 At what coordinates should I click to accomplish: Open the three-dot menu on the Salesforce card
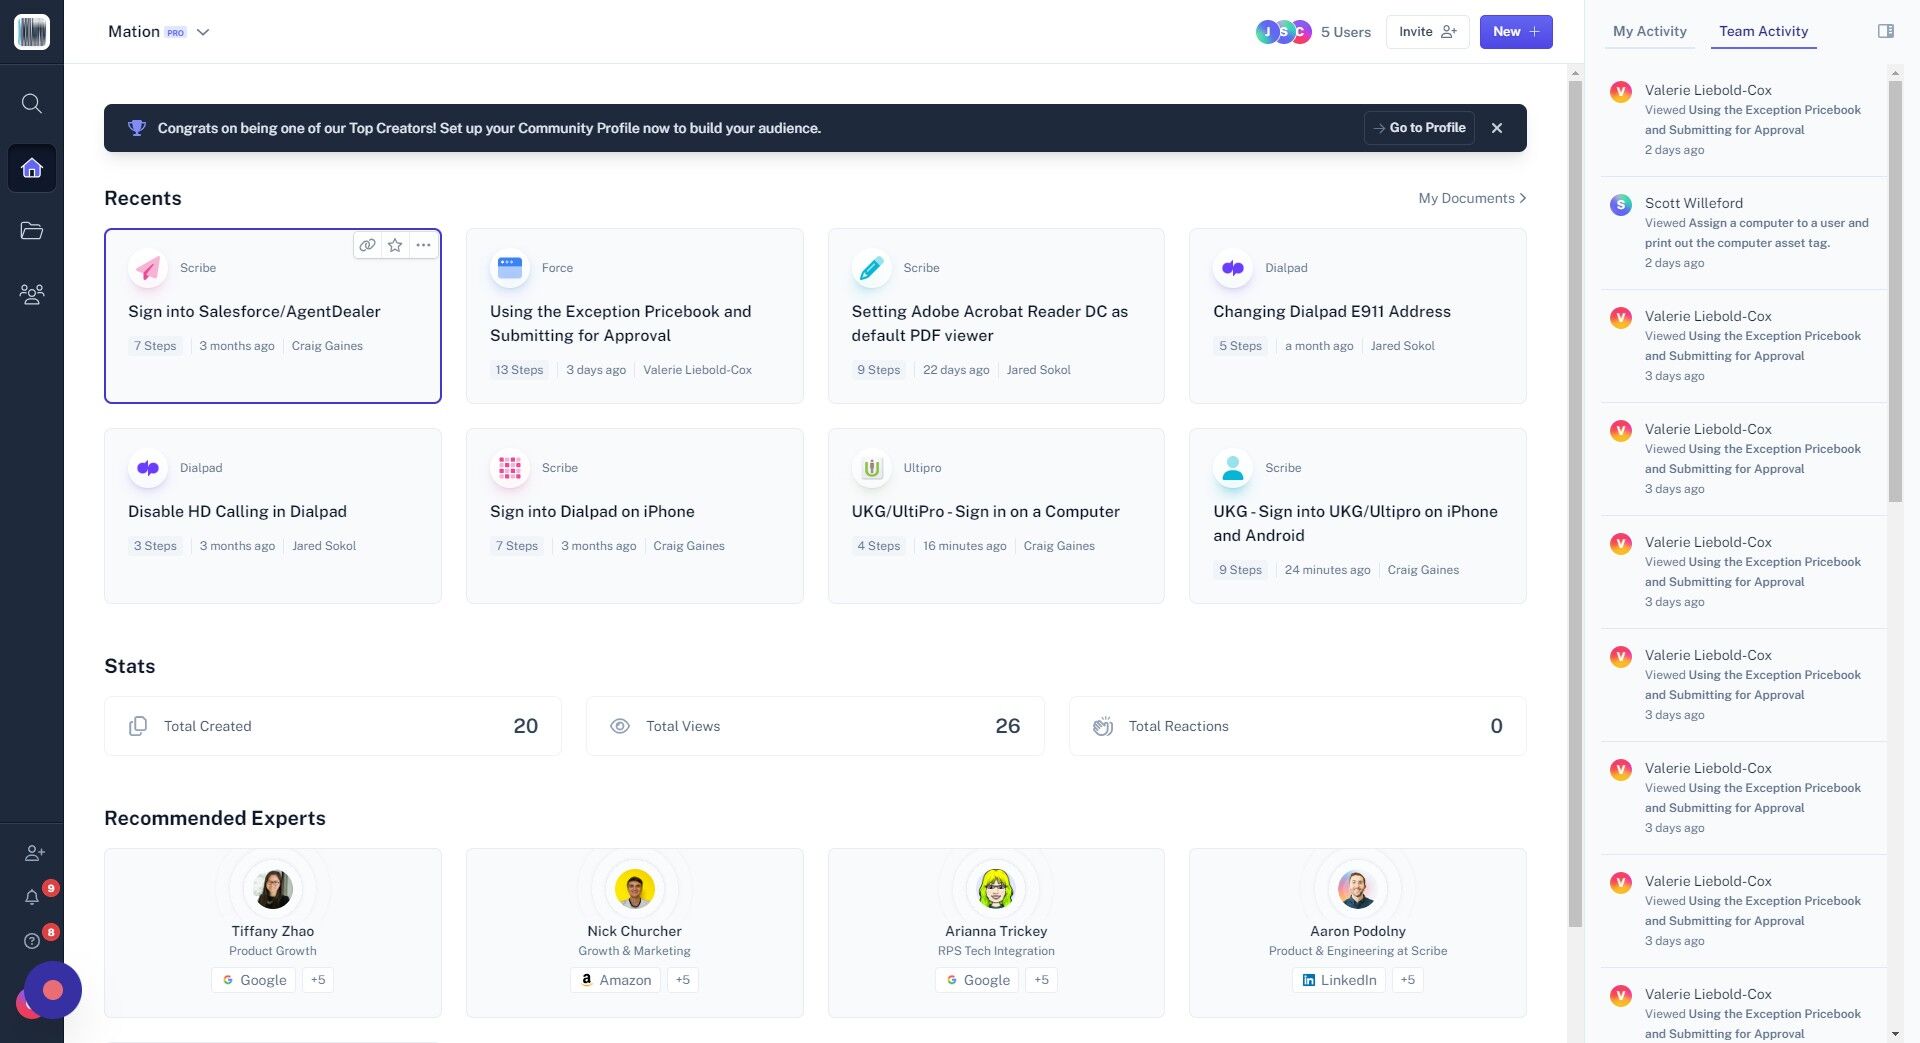coord(423,245)
